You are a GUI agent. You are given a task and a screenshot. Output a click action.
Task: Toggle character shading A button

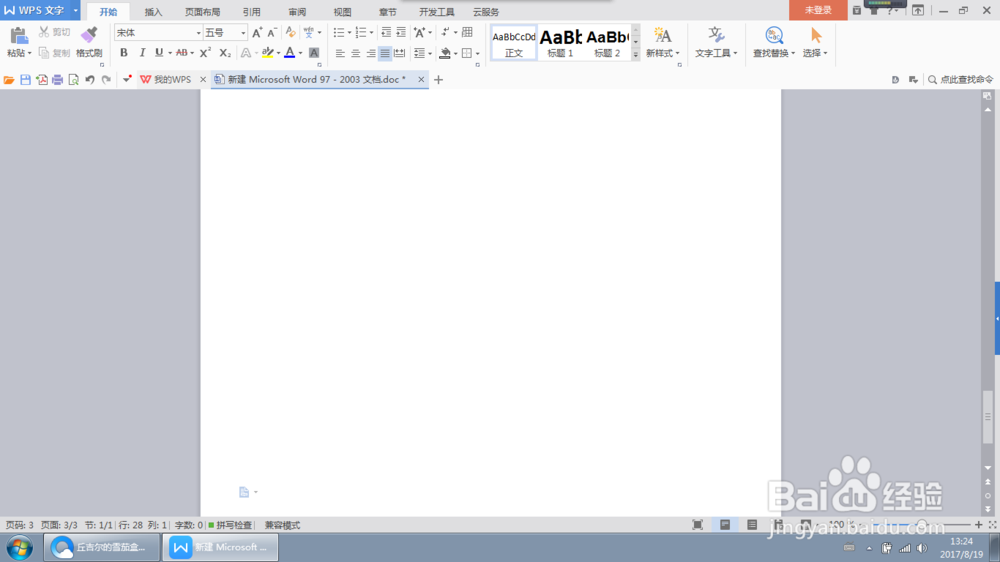[314, 53]
